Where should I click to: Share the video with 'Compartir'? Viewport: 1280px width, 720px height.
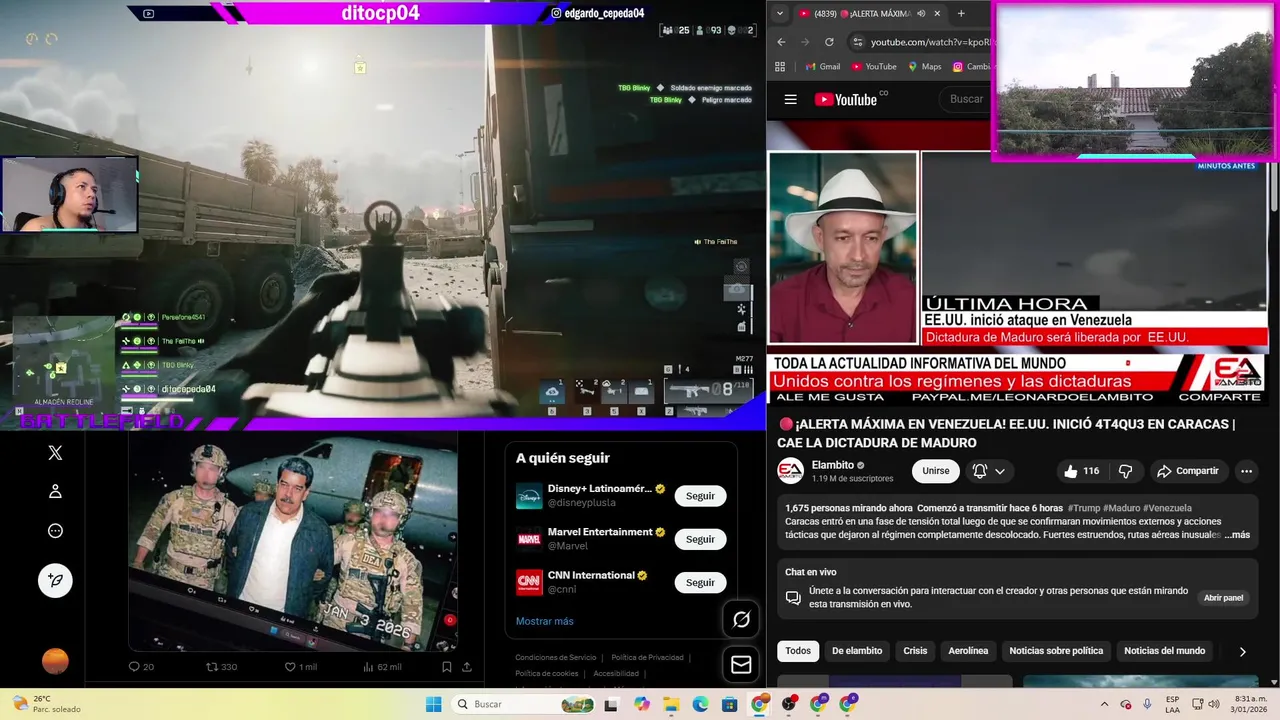pyautogui.click(x=1187, y=471)
